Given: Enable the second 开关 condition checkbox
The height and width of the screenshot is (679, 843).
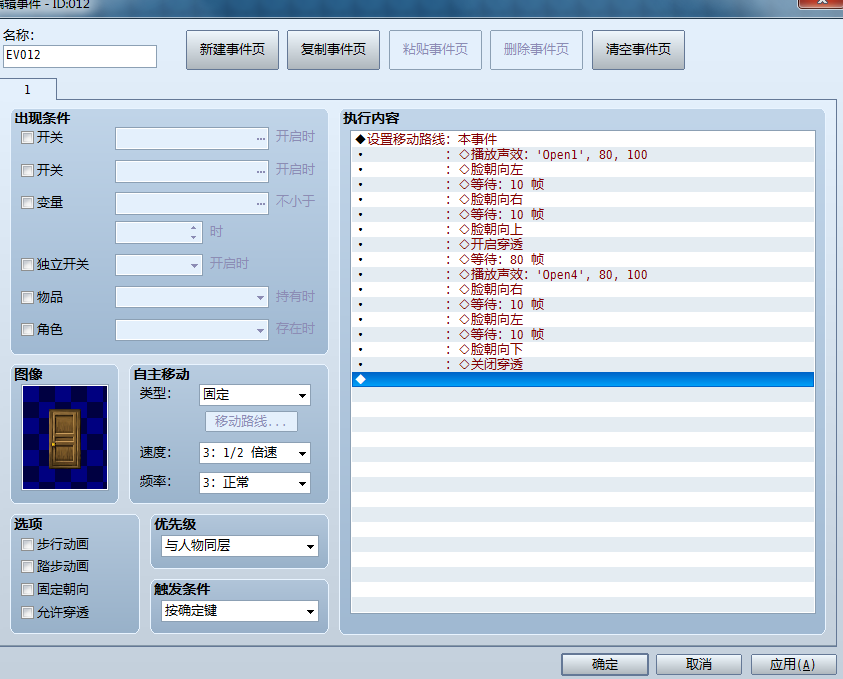Looking at the screenshot, I should click(x=27, y=170).
